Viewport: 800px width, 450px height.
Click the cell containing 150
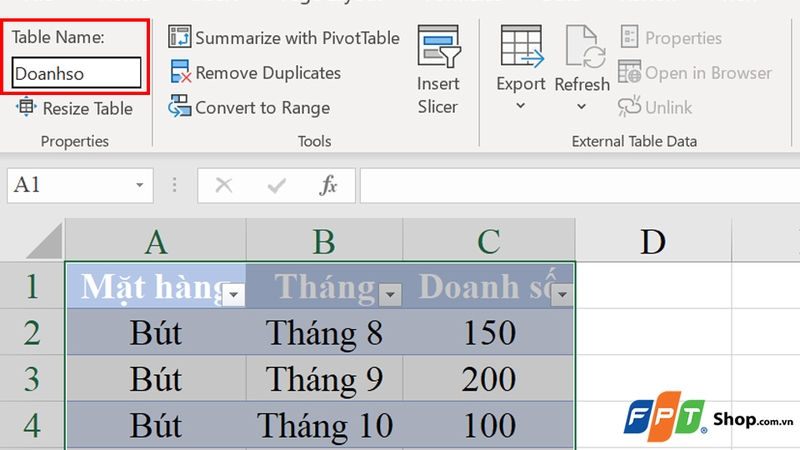[x=489, y=332]
